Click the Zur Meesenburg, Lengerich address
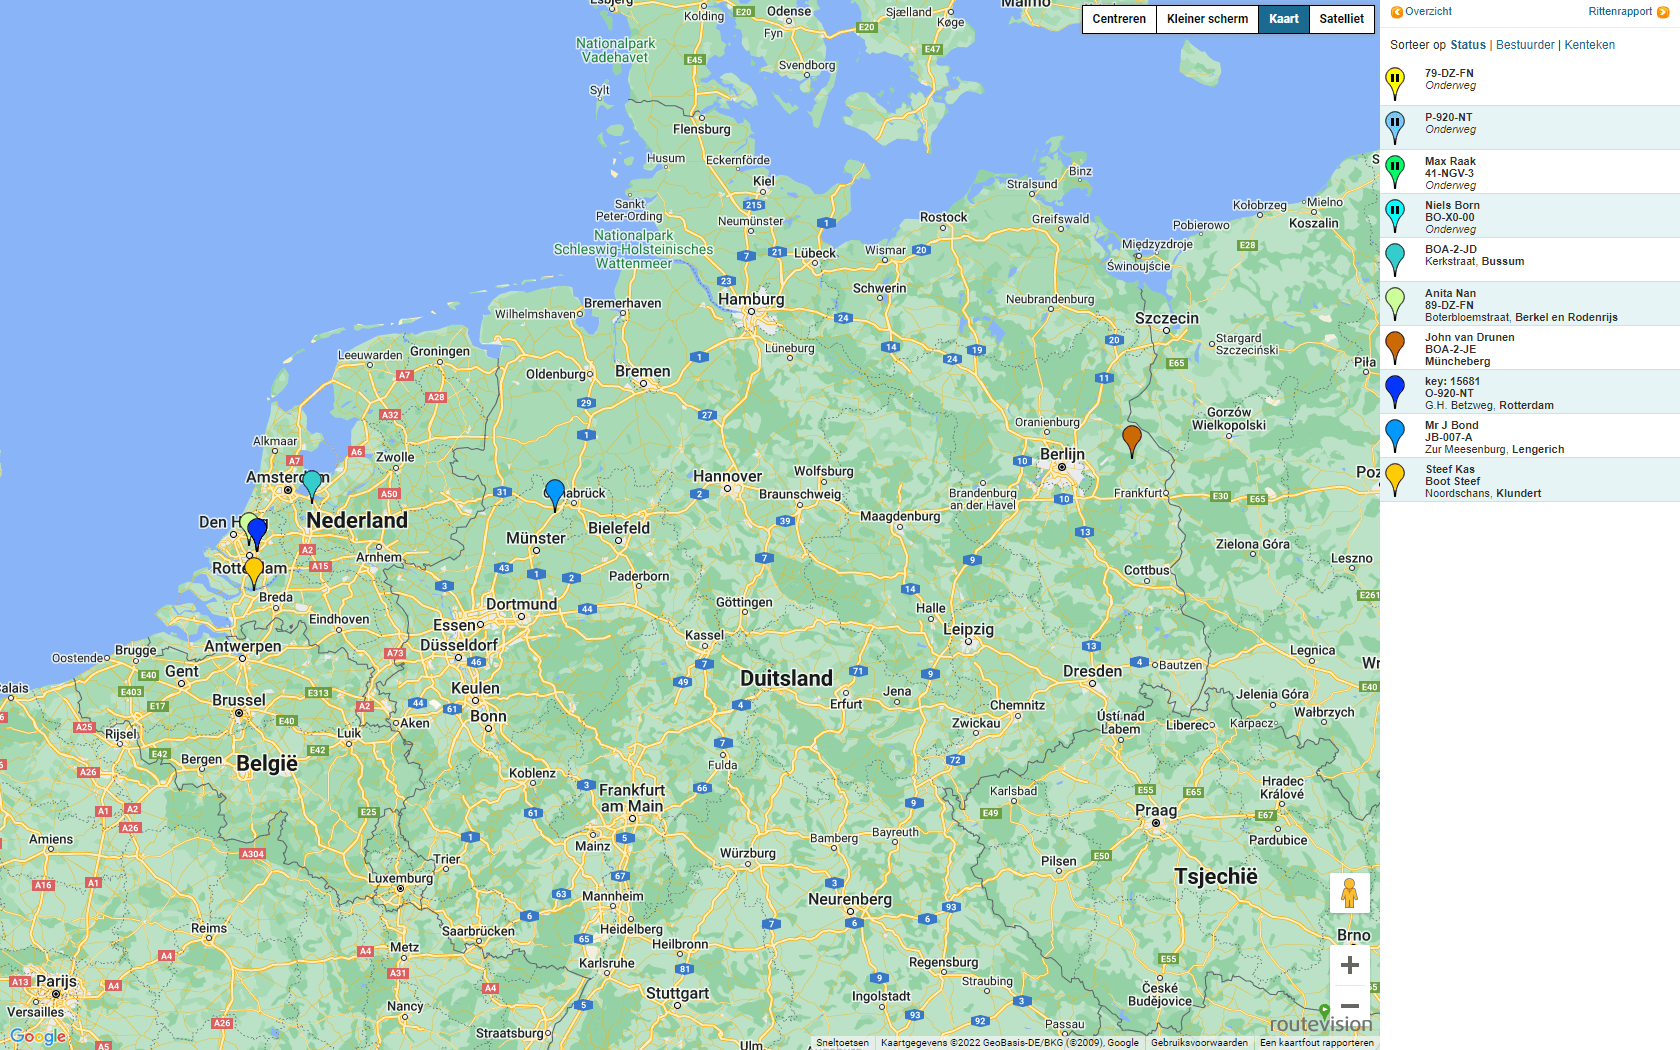The height and width of the screenshot is (1050, 1680). [x=1494, y=450]
